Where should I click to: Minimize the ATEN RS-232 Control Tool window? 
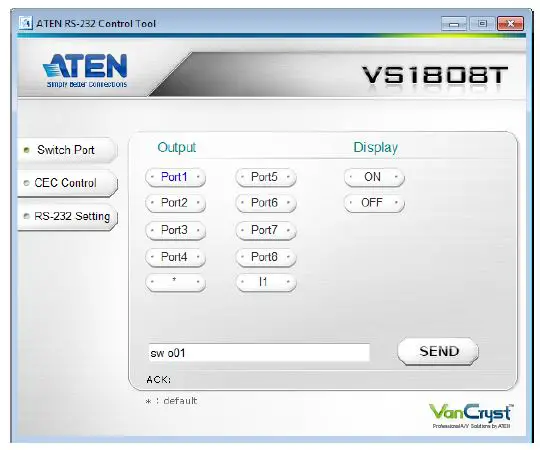point(454,24)
